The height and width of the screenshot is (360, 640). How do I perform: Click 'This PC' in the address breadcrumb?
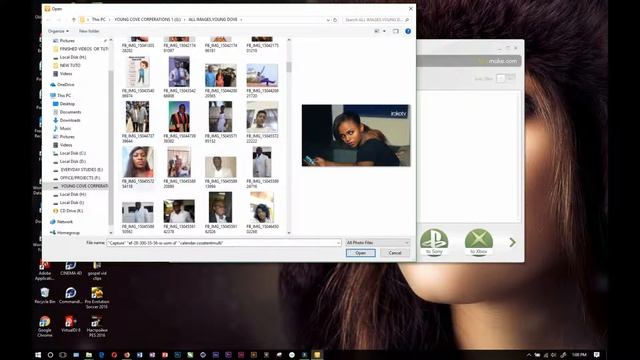point(98,20)
